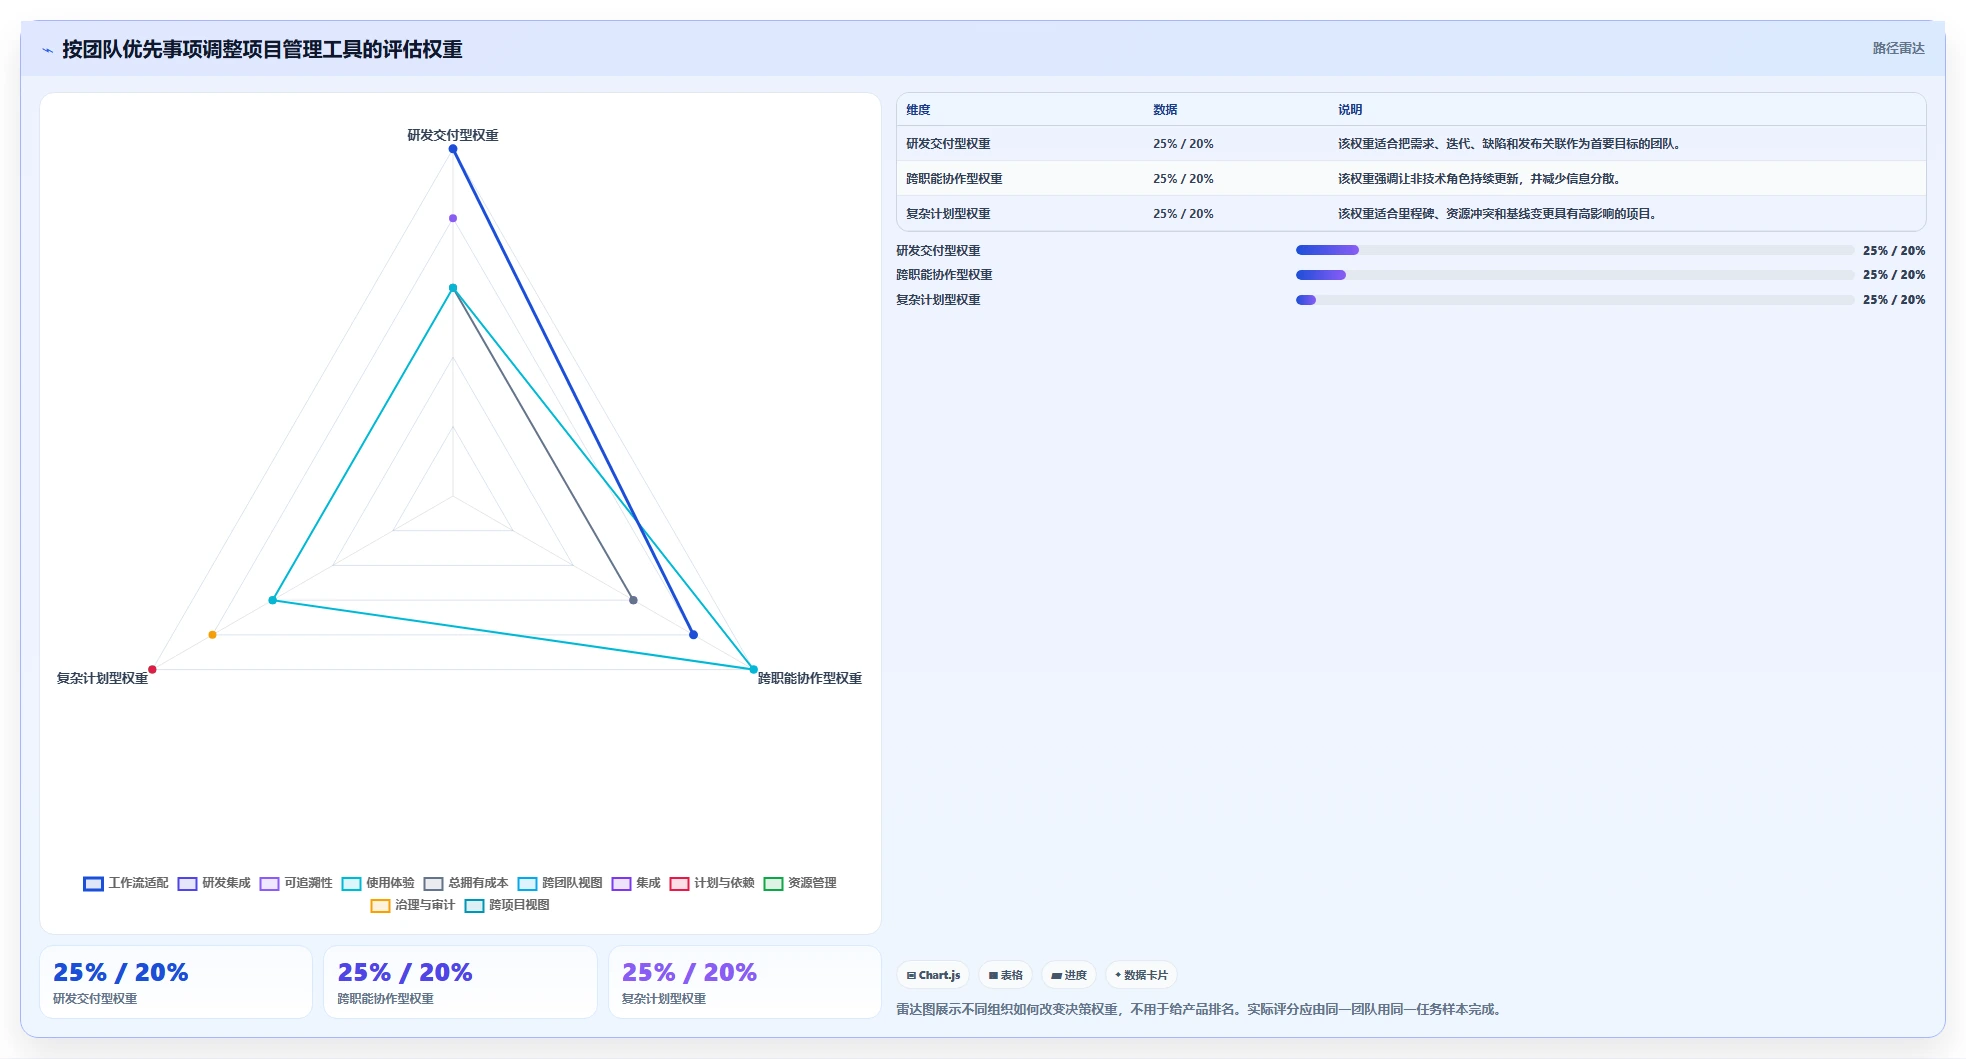
Task: Click the description starting 该权重强调让非技术角色
Action: [x=1481, y=179]
